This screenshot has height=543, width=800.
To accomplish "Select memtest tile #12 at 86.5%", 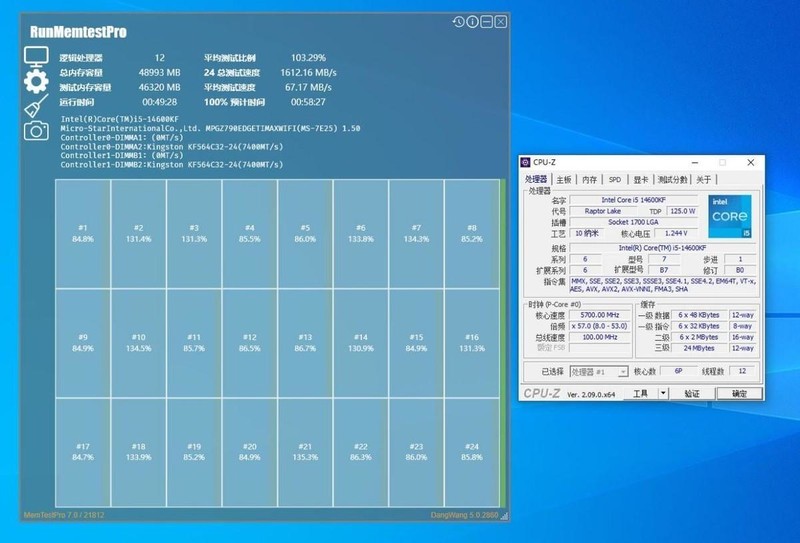I will pos(249,343).
